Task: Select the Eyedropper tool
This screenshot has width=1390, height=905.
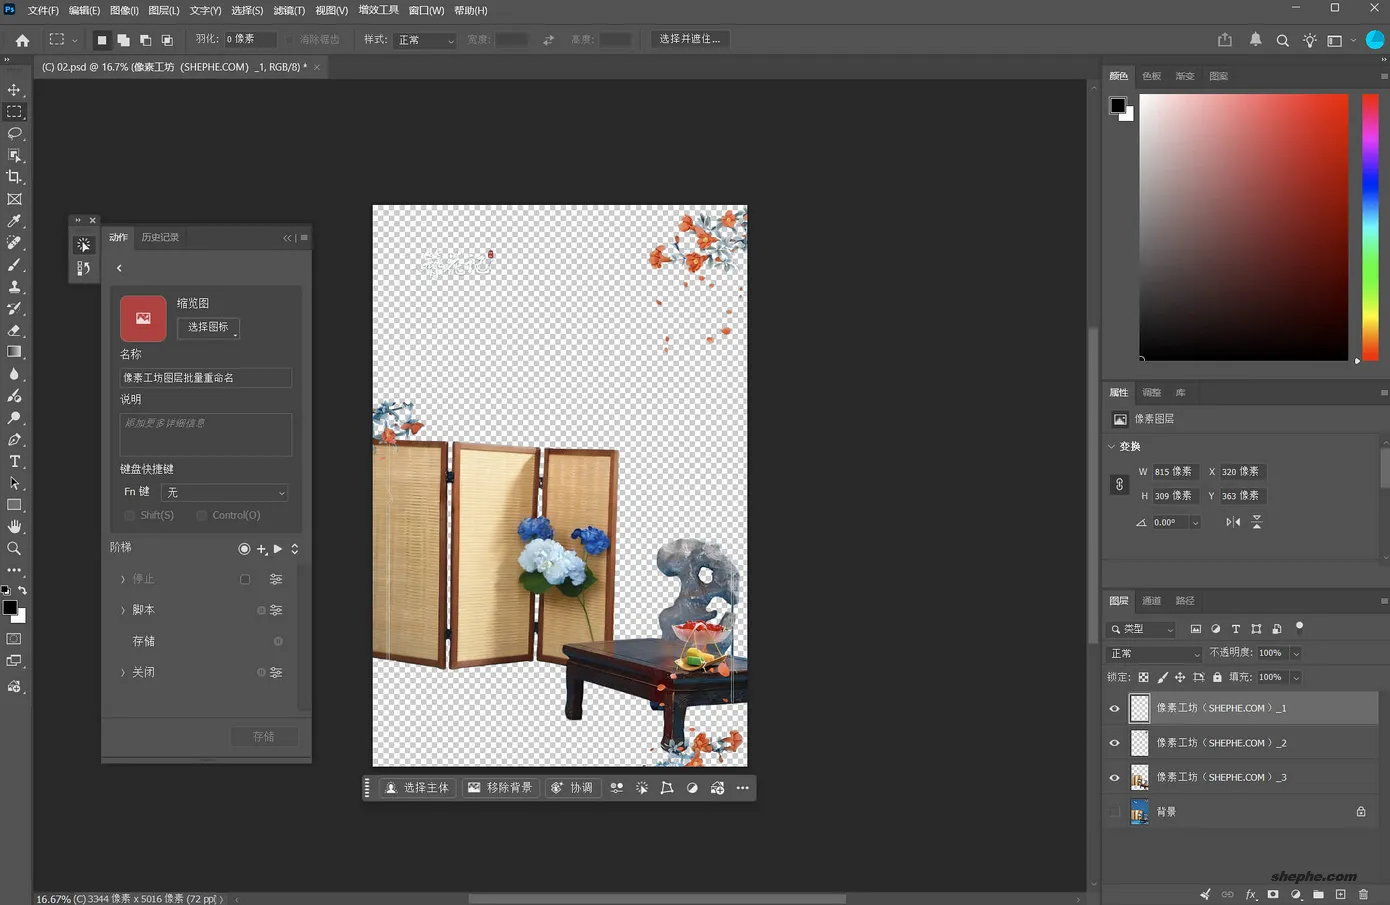Action: (14, 221)
